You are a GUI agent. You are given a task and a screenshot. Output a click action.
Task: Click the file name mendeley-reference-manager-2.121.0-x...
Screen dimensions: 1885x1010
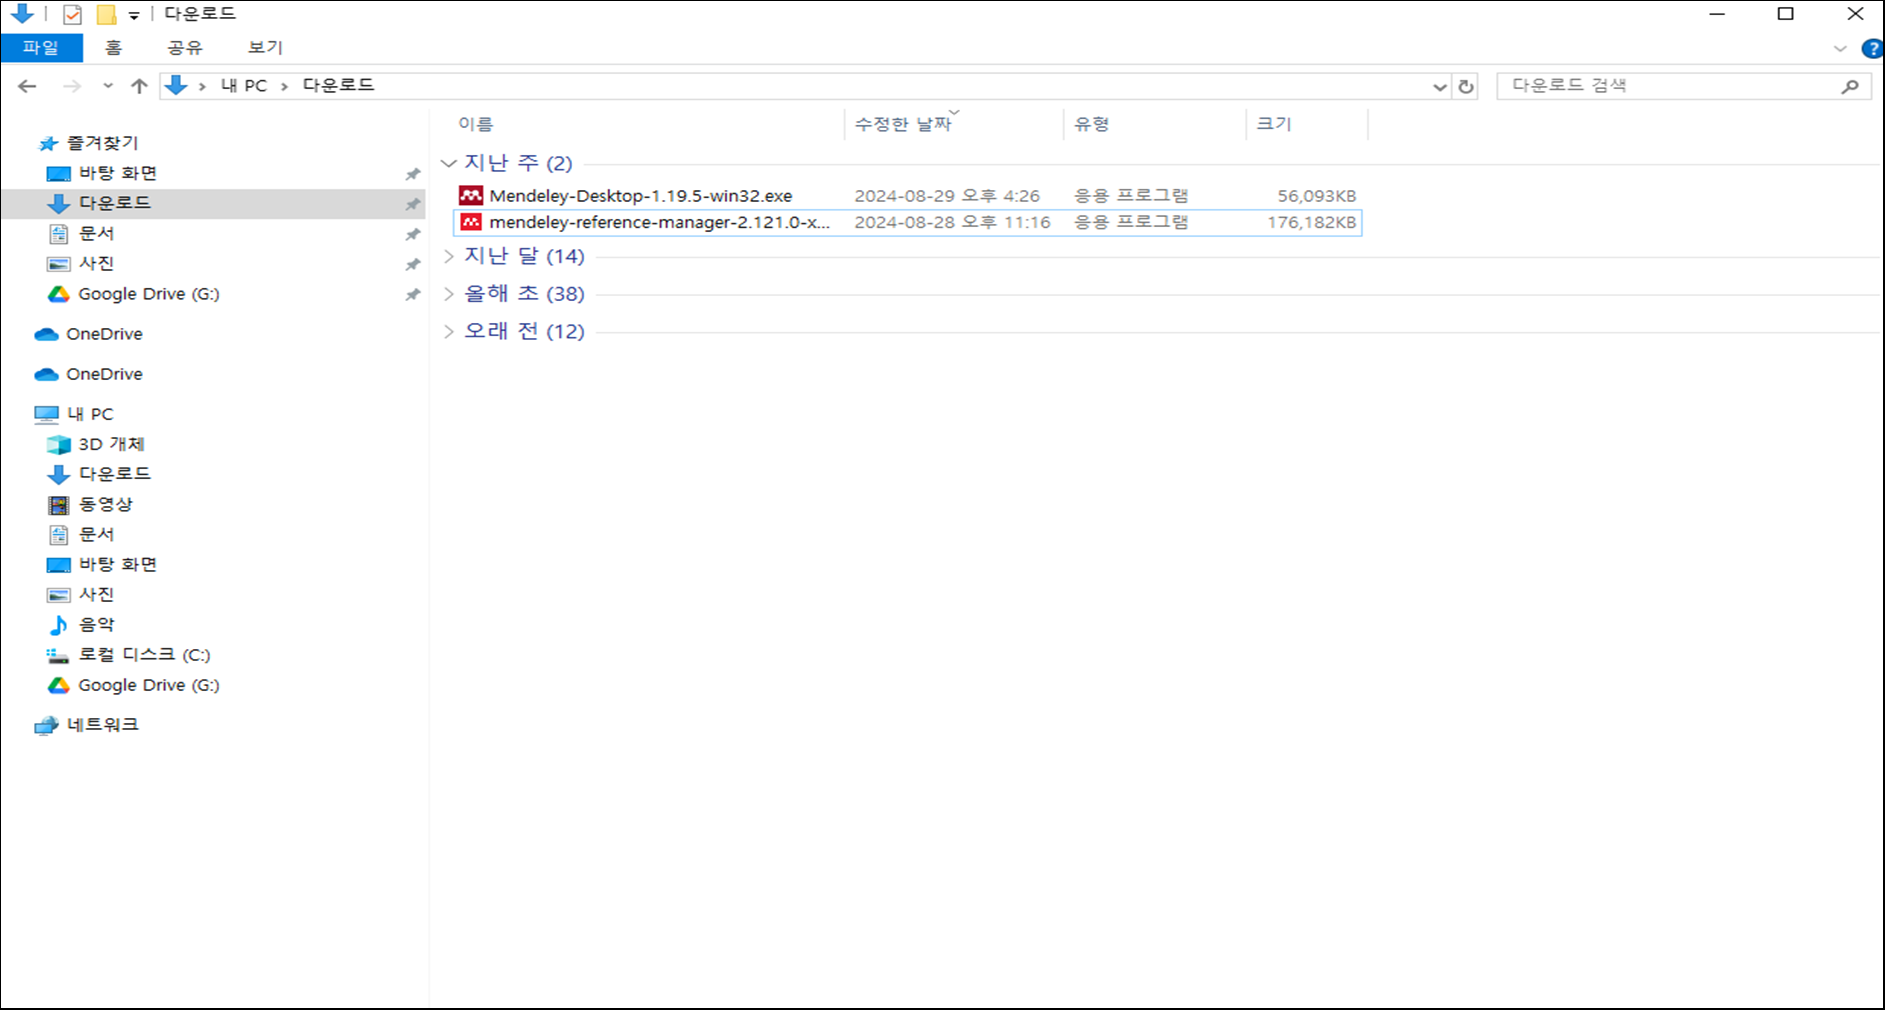[659, 222]
